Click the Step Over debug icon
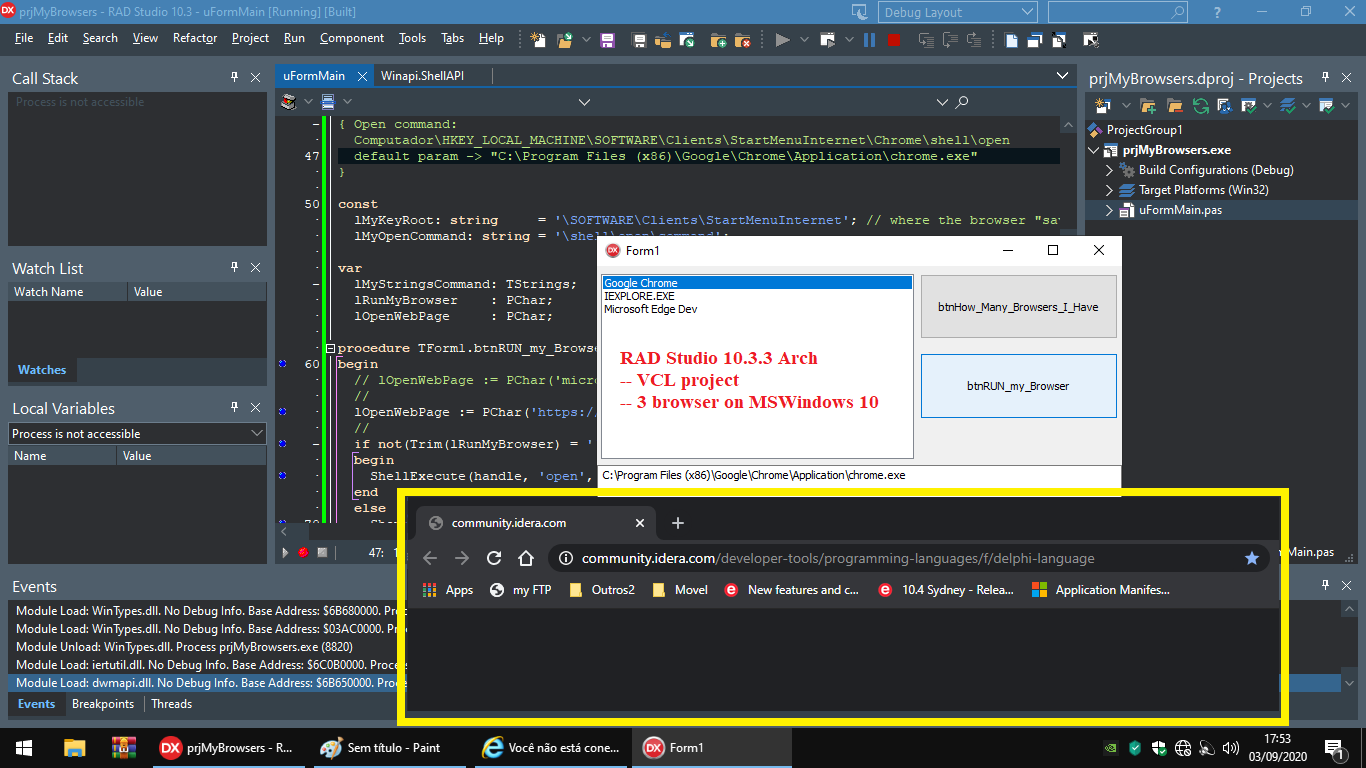Image resolution: width=1366 pixels, height=768 pixels. pyautogui.click(x=949, y=40)
